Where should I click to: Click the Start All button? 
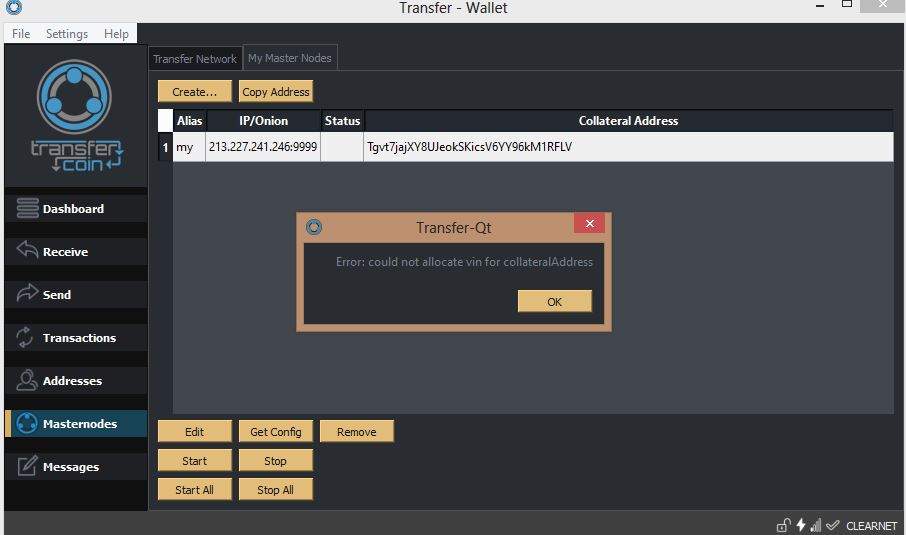coord(195,489)
